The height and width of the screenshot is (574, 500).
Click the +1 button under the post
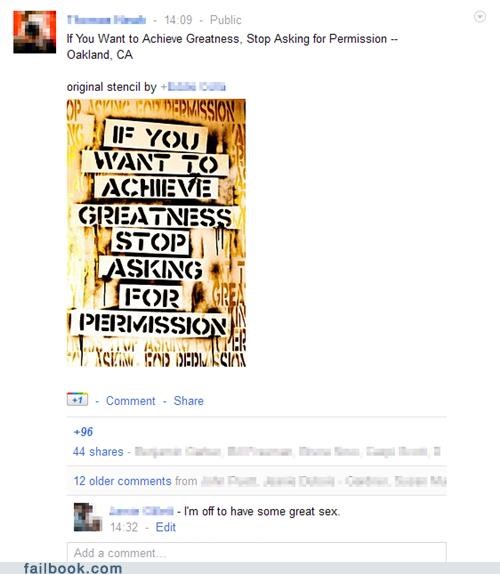pyautogui.click(x=77, y=399)
